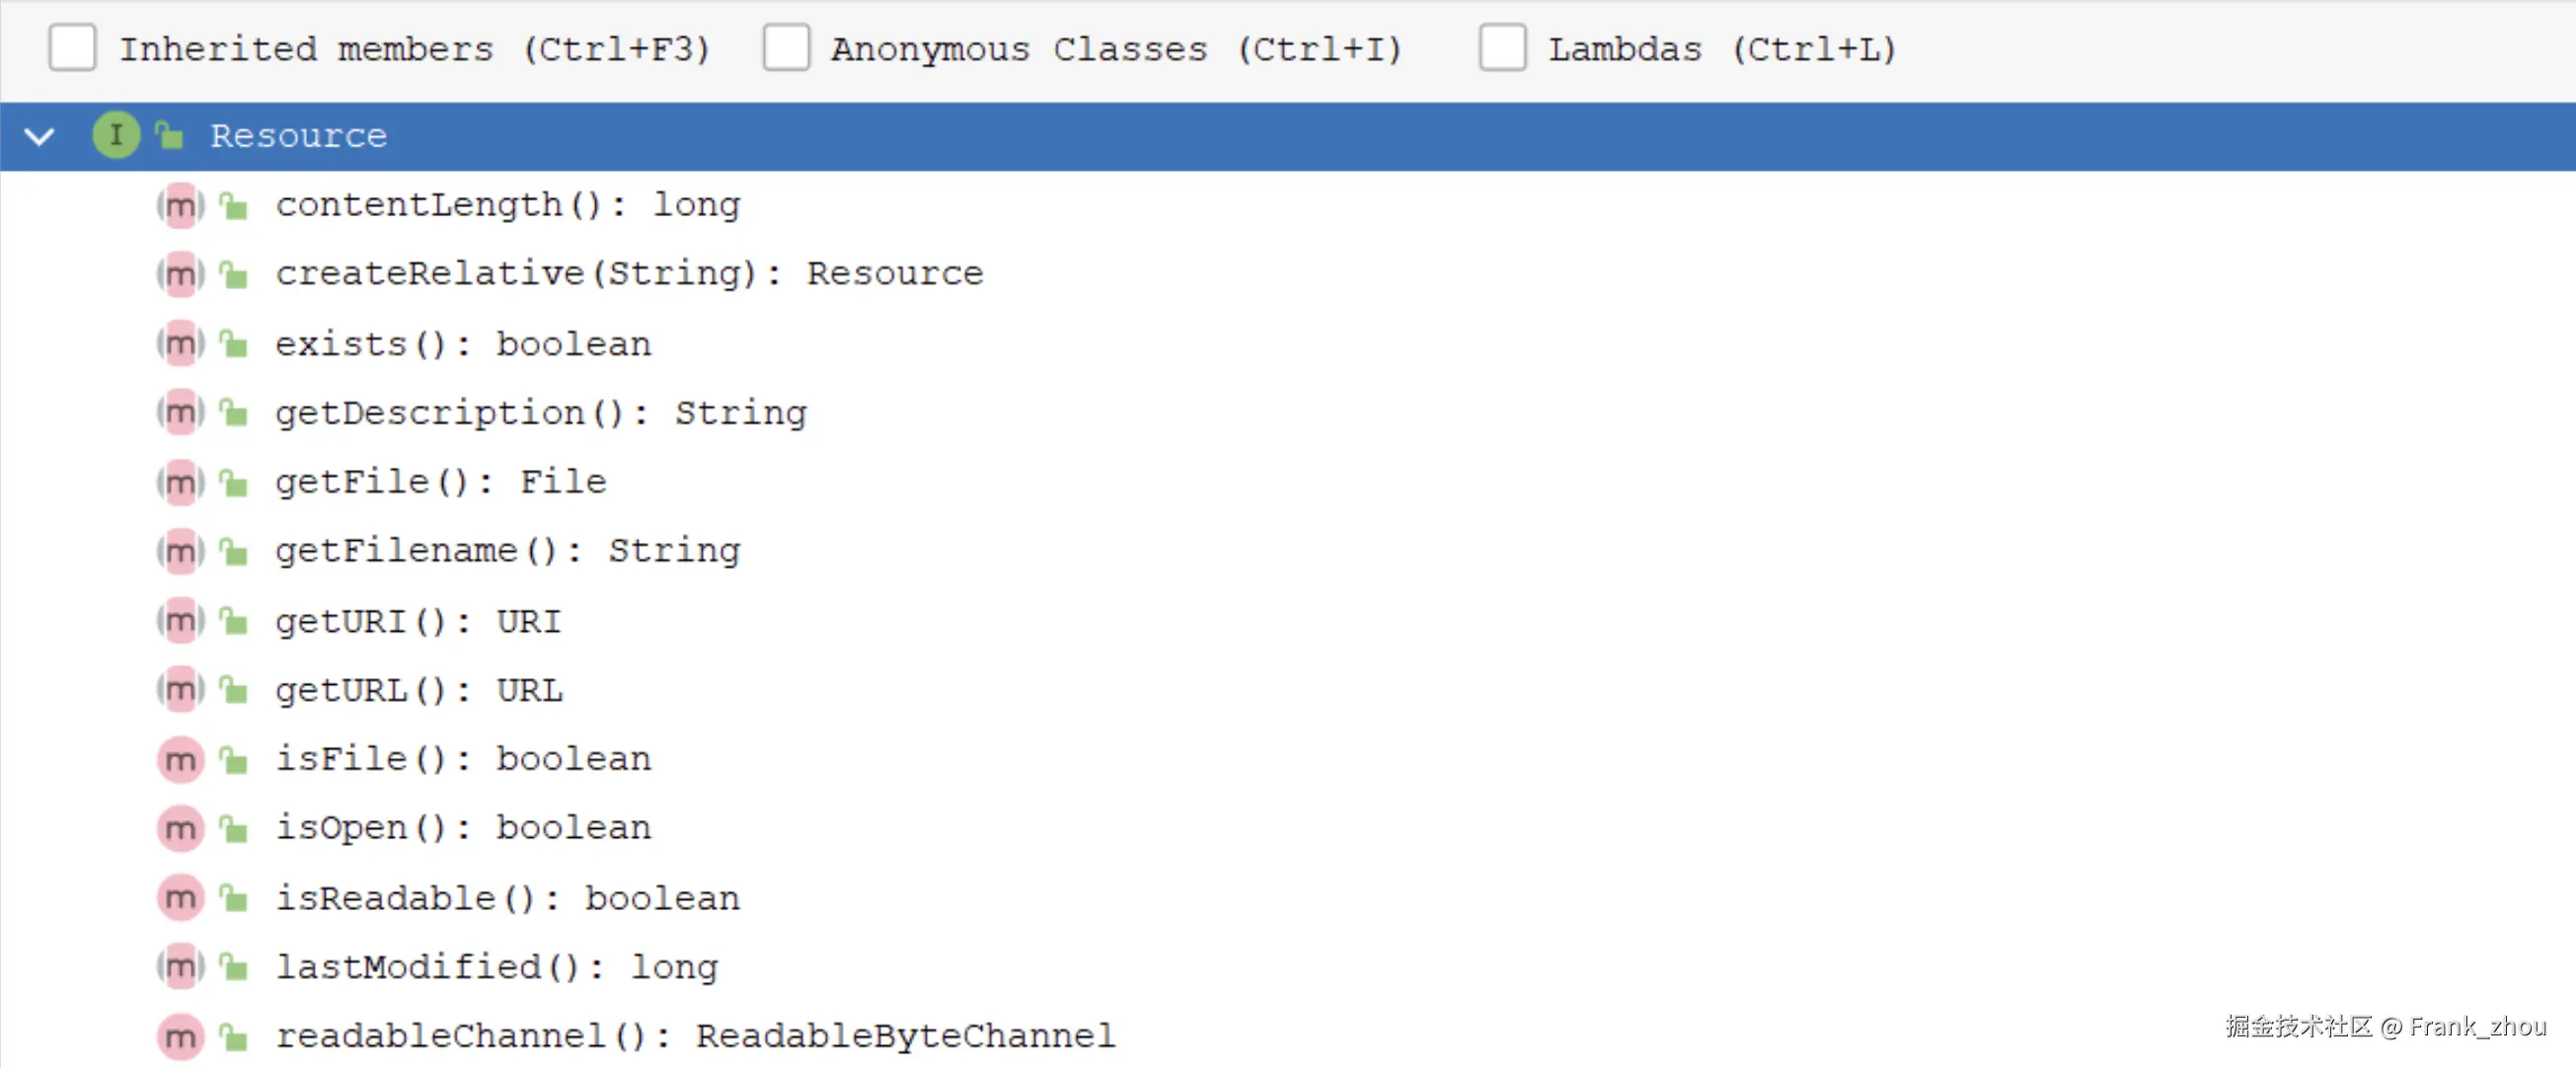Collapse the Resource tree node

pos(39,135)
